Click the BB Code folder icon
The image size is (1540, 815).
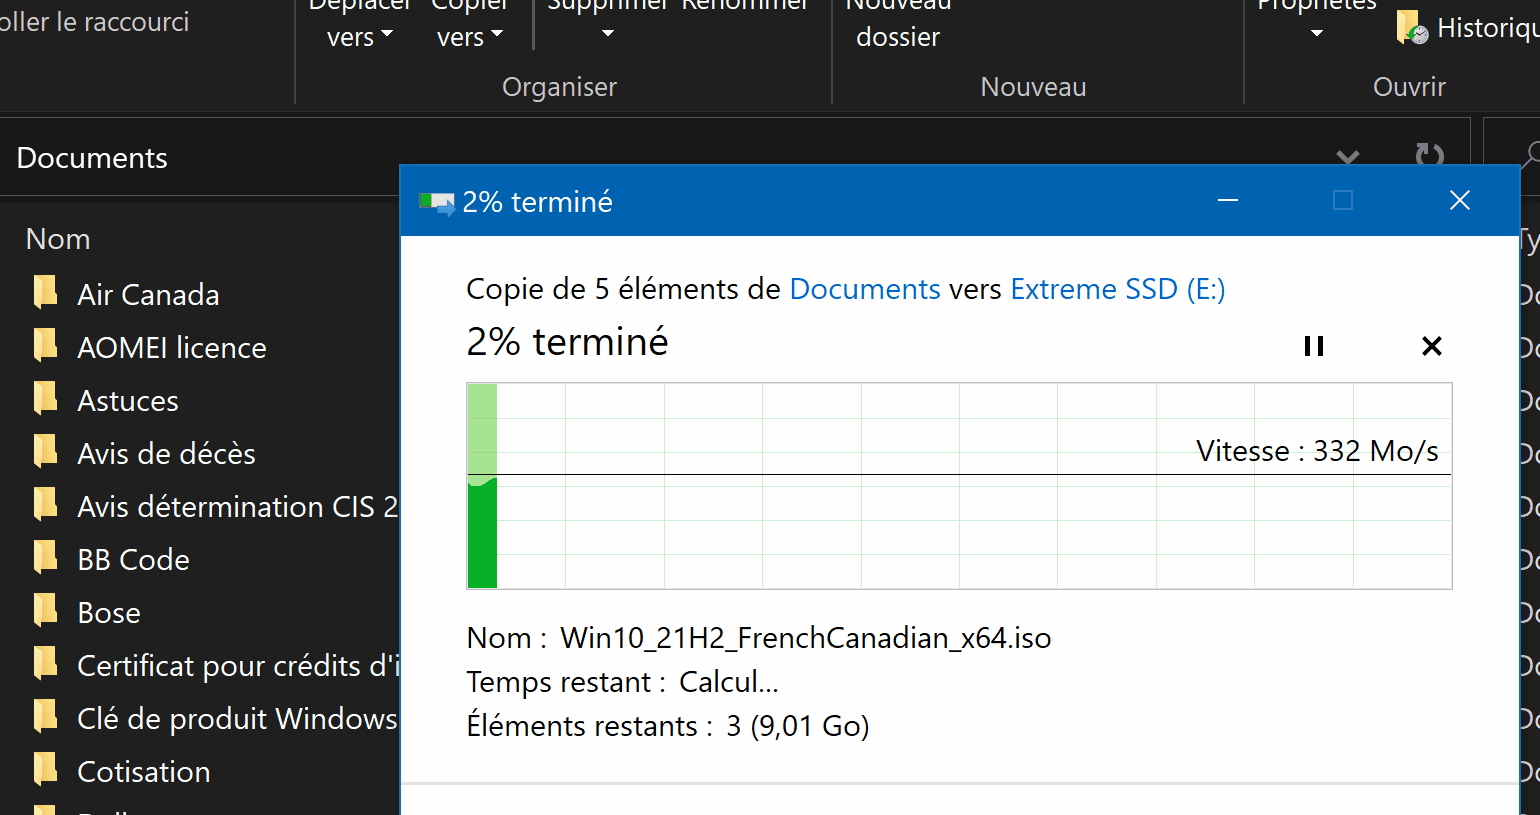tap(45, 558)
